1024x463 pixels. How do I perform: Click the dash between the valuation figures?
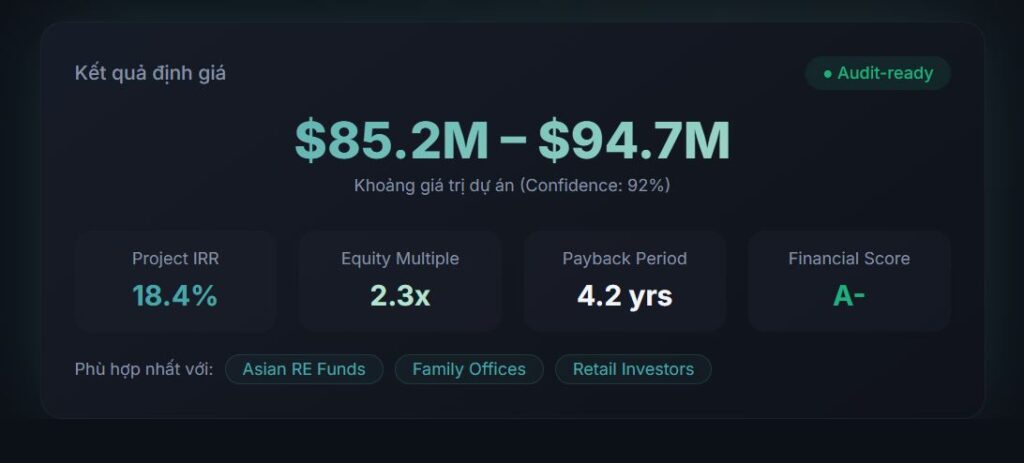click(x=513, y=143)
